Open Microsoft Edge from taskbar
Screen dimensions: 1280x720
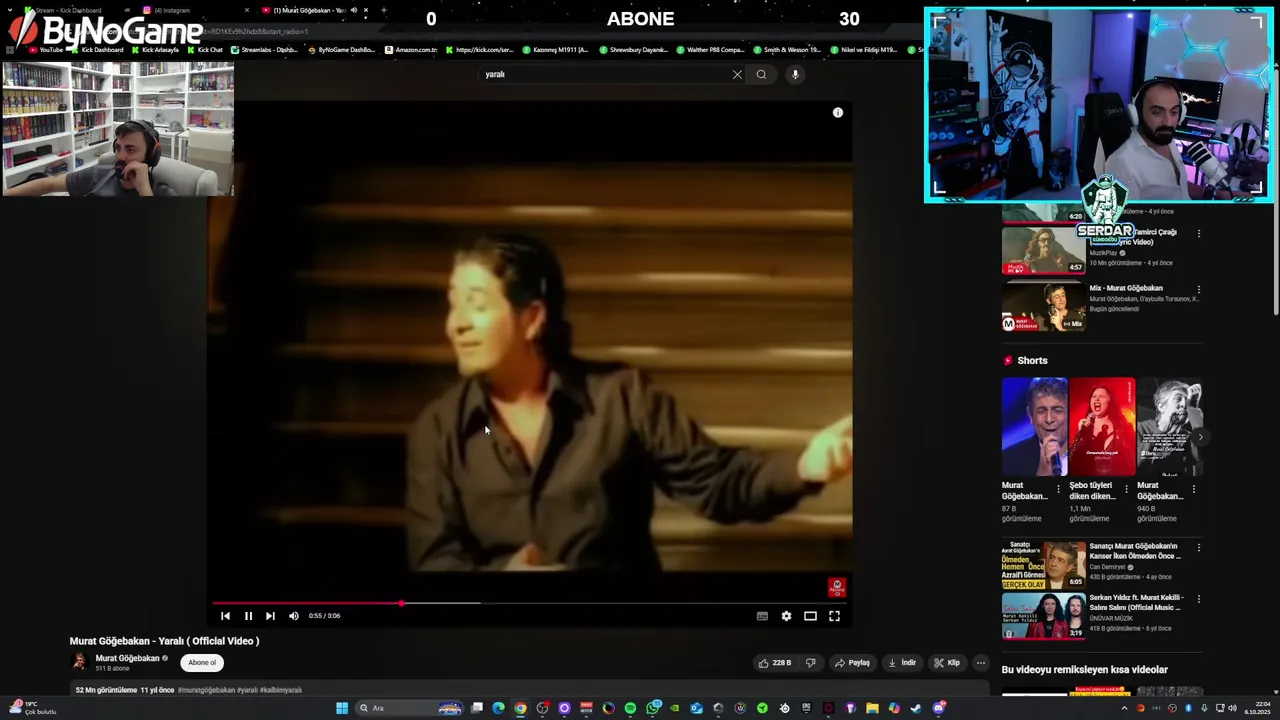[498, 708]
